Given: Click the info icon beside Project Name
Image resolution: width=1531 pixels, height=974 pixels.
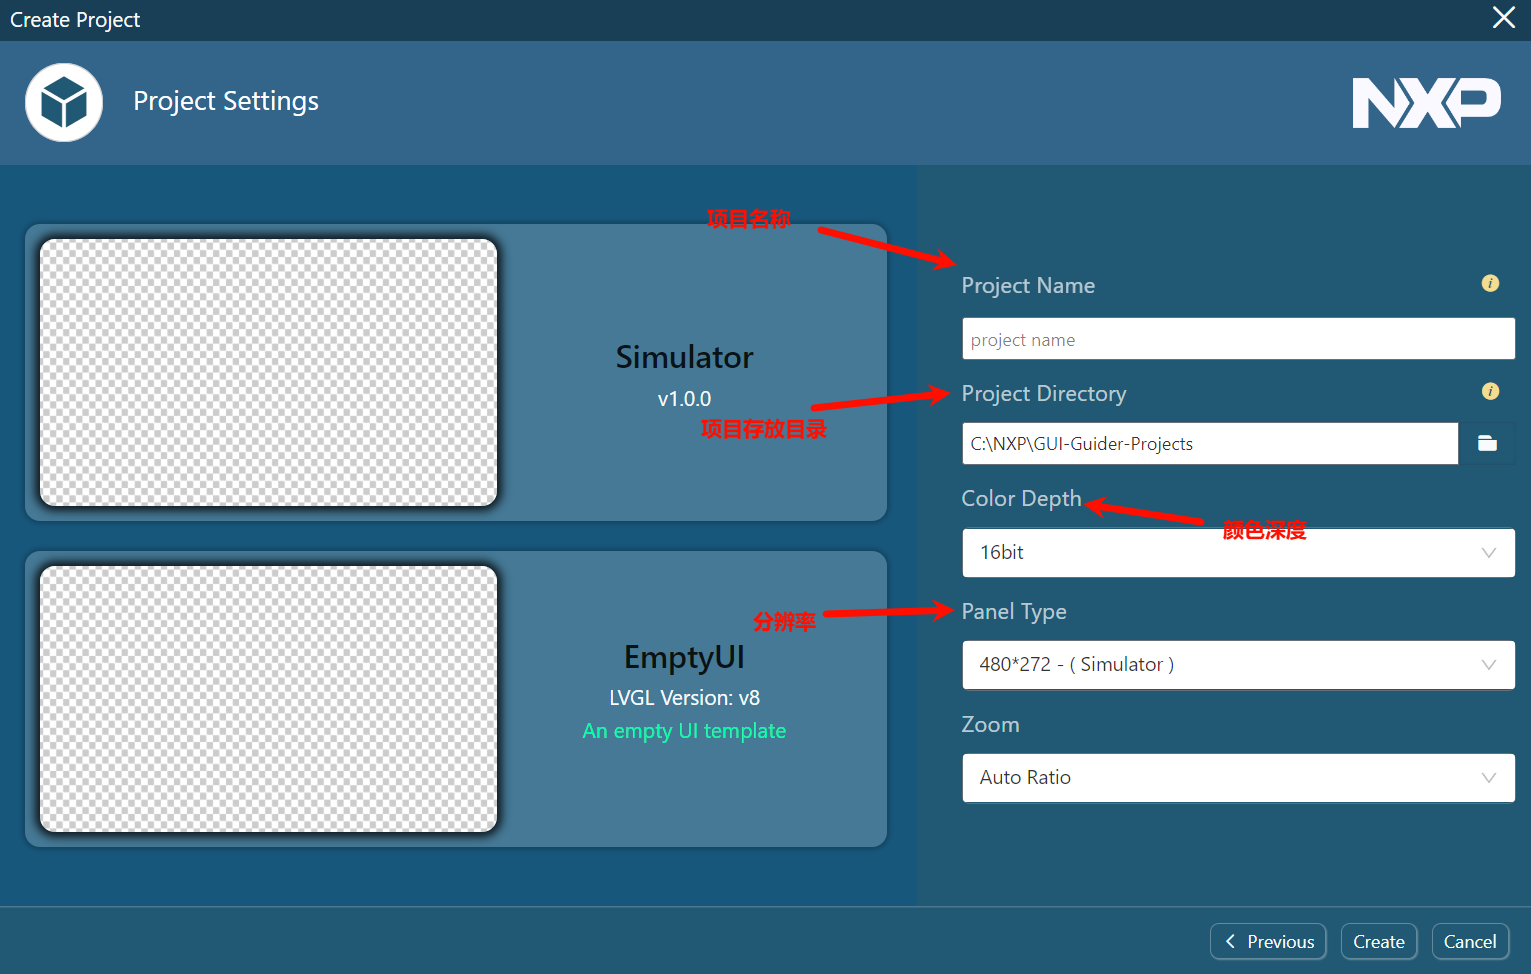Looking at the screenshot, I should pyautogui.click(x=1489, y=284).
